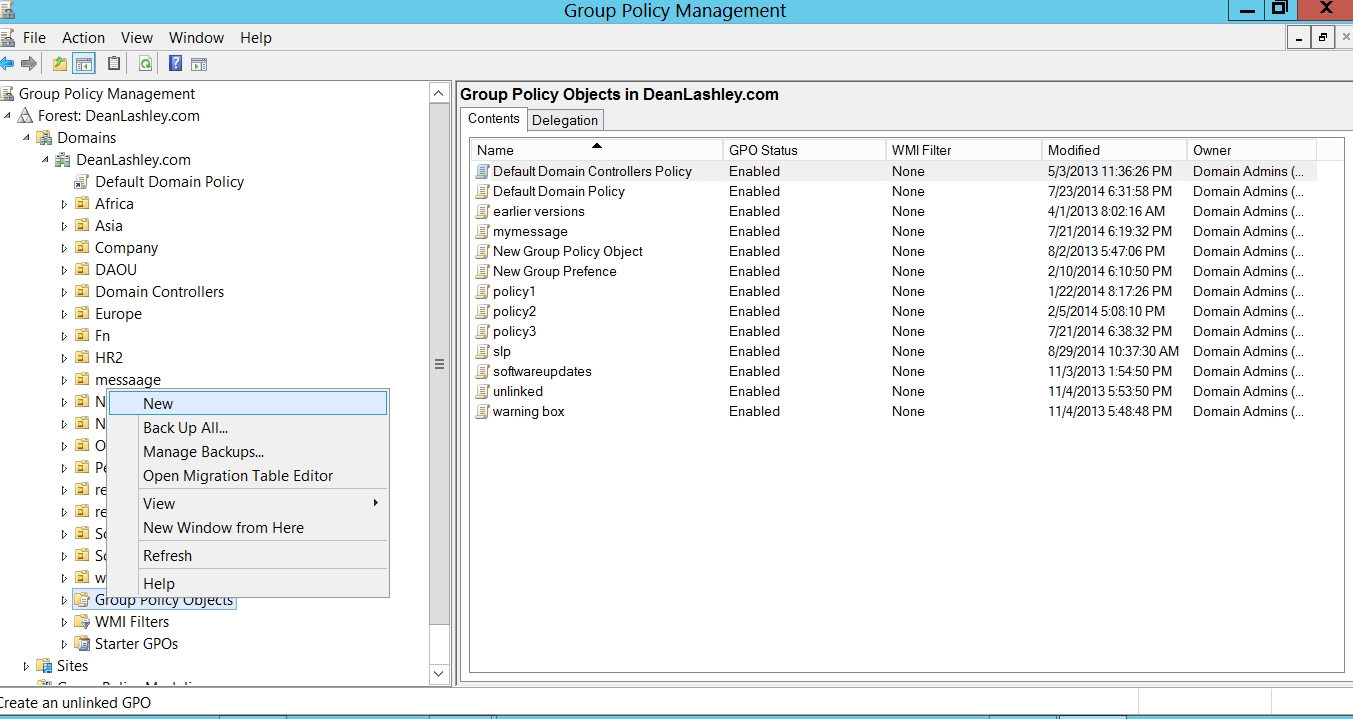Viewport: 1353px width, 719px height.
Task: Select Back Up All... context menu entry
Action: 185,428
